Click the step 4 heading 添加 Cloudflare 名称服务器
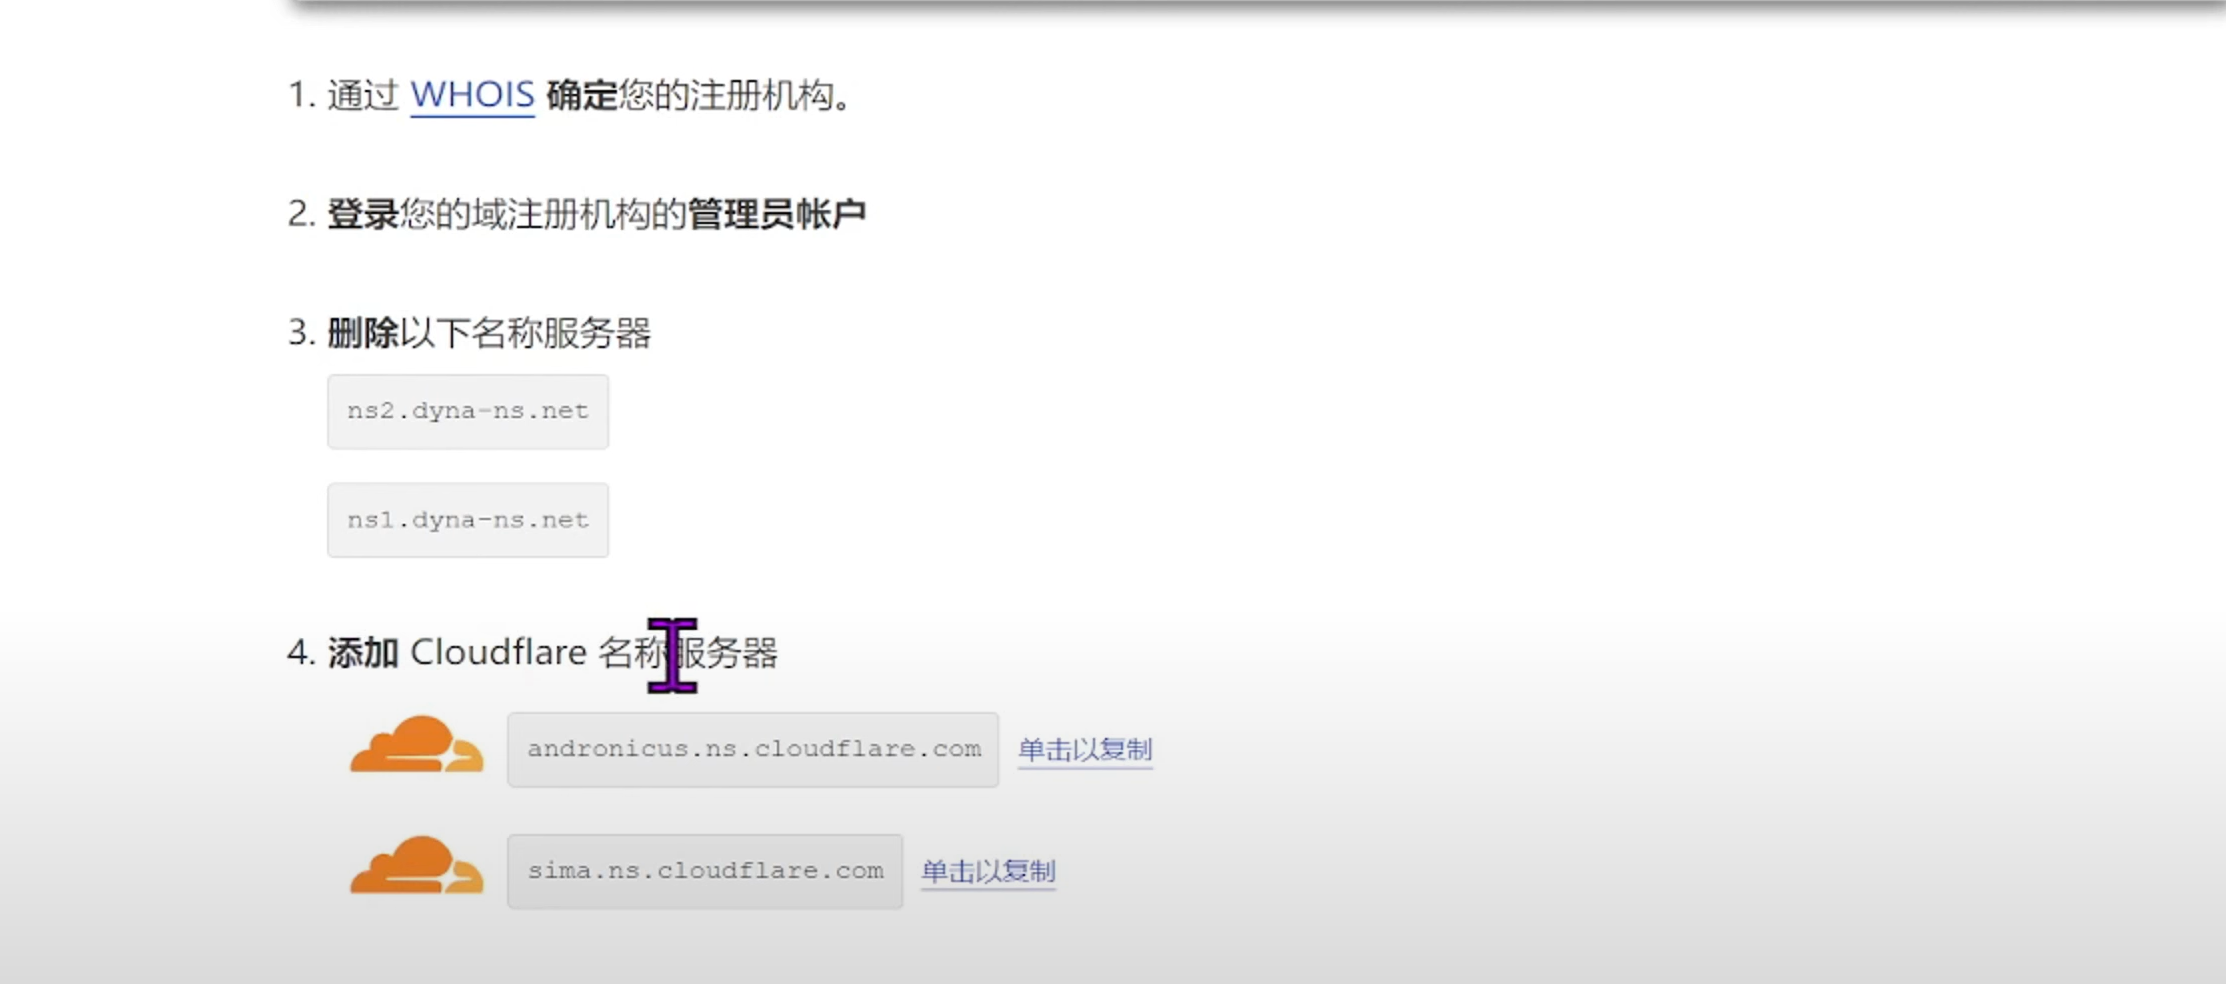Image resolution: width=2226 pixels, height=984 pixels. click(553, 653)
